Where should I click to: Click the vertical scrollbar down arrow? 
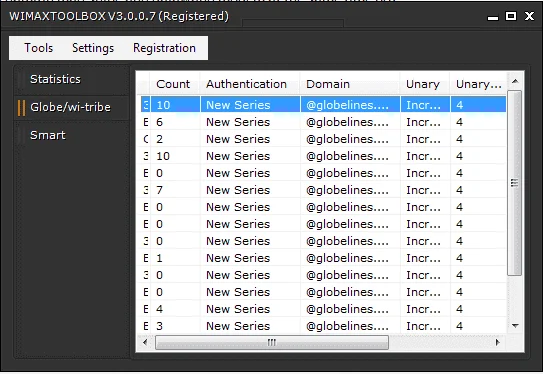pyautogui.click(x=515, y=326)
